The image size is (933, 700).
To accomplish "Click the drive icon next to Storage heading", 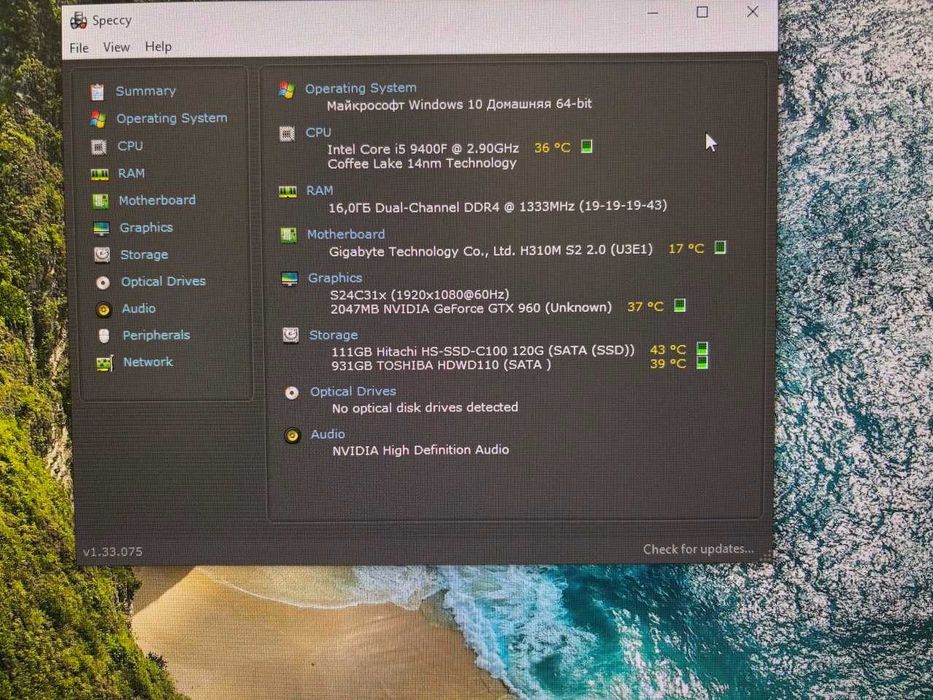I will [290, 336].
